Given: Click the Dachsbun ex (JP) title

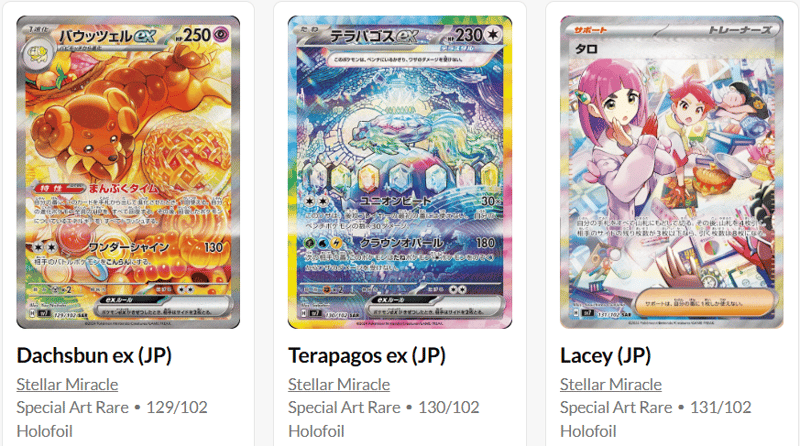Looking at the screenshot, I should click(x=94, y=355).
